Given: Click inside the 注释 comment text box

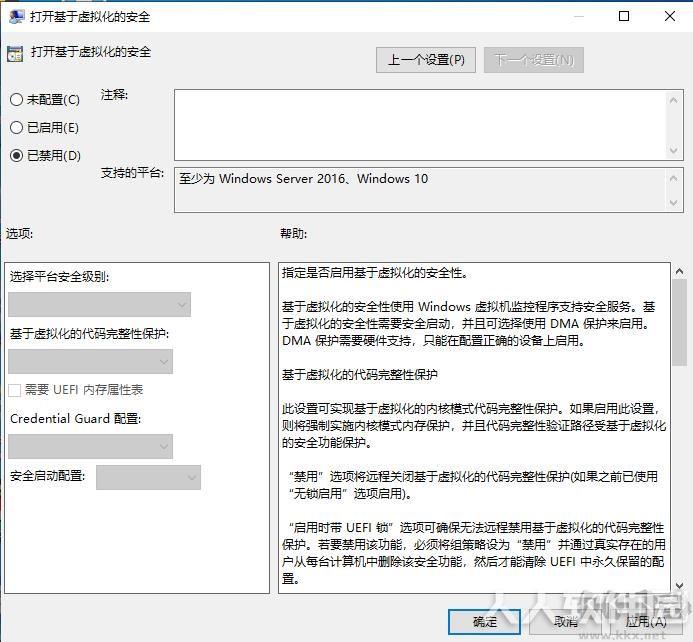Looking at the screenshot, I should (x=420, y=125).
